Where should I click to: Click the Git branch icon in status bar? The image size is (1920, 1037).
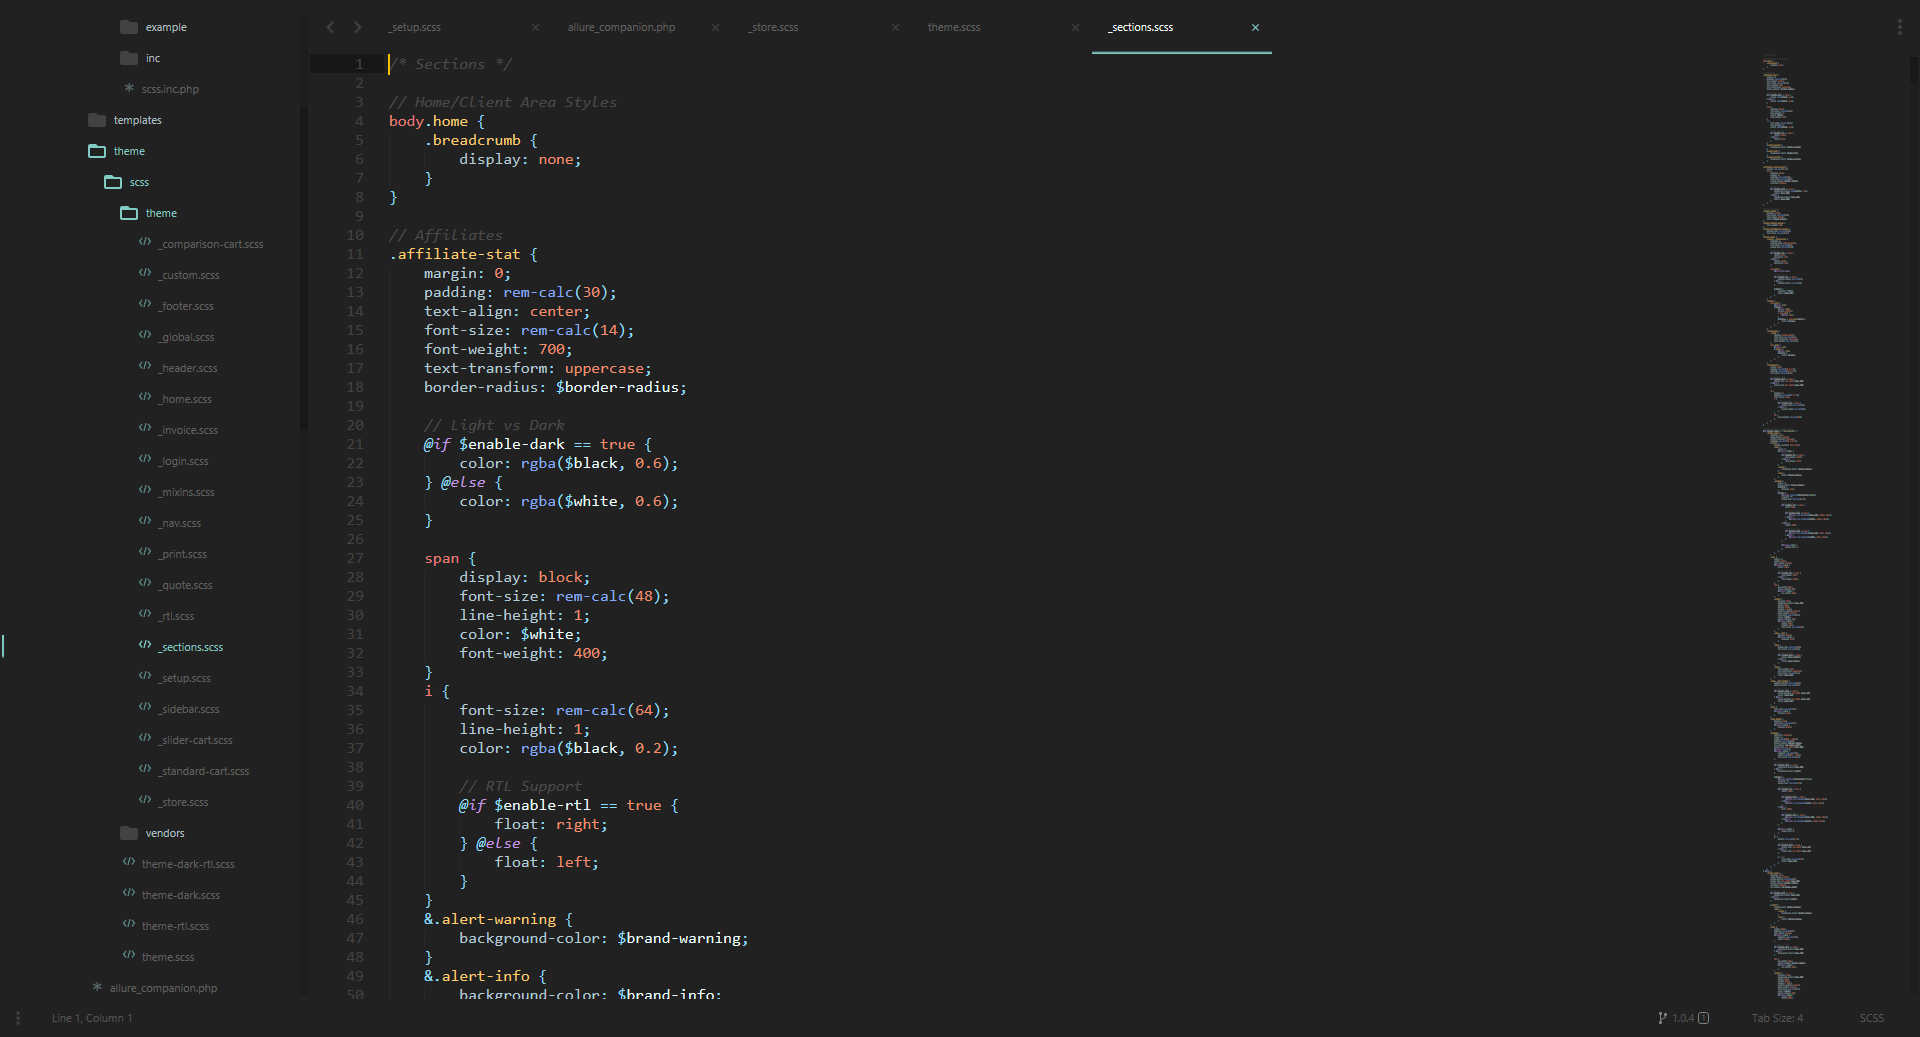[1662, 1018]
